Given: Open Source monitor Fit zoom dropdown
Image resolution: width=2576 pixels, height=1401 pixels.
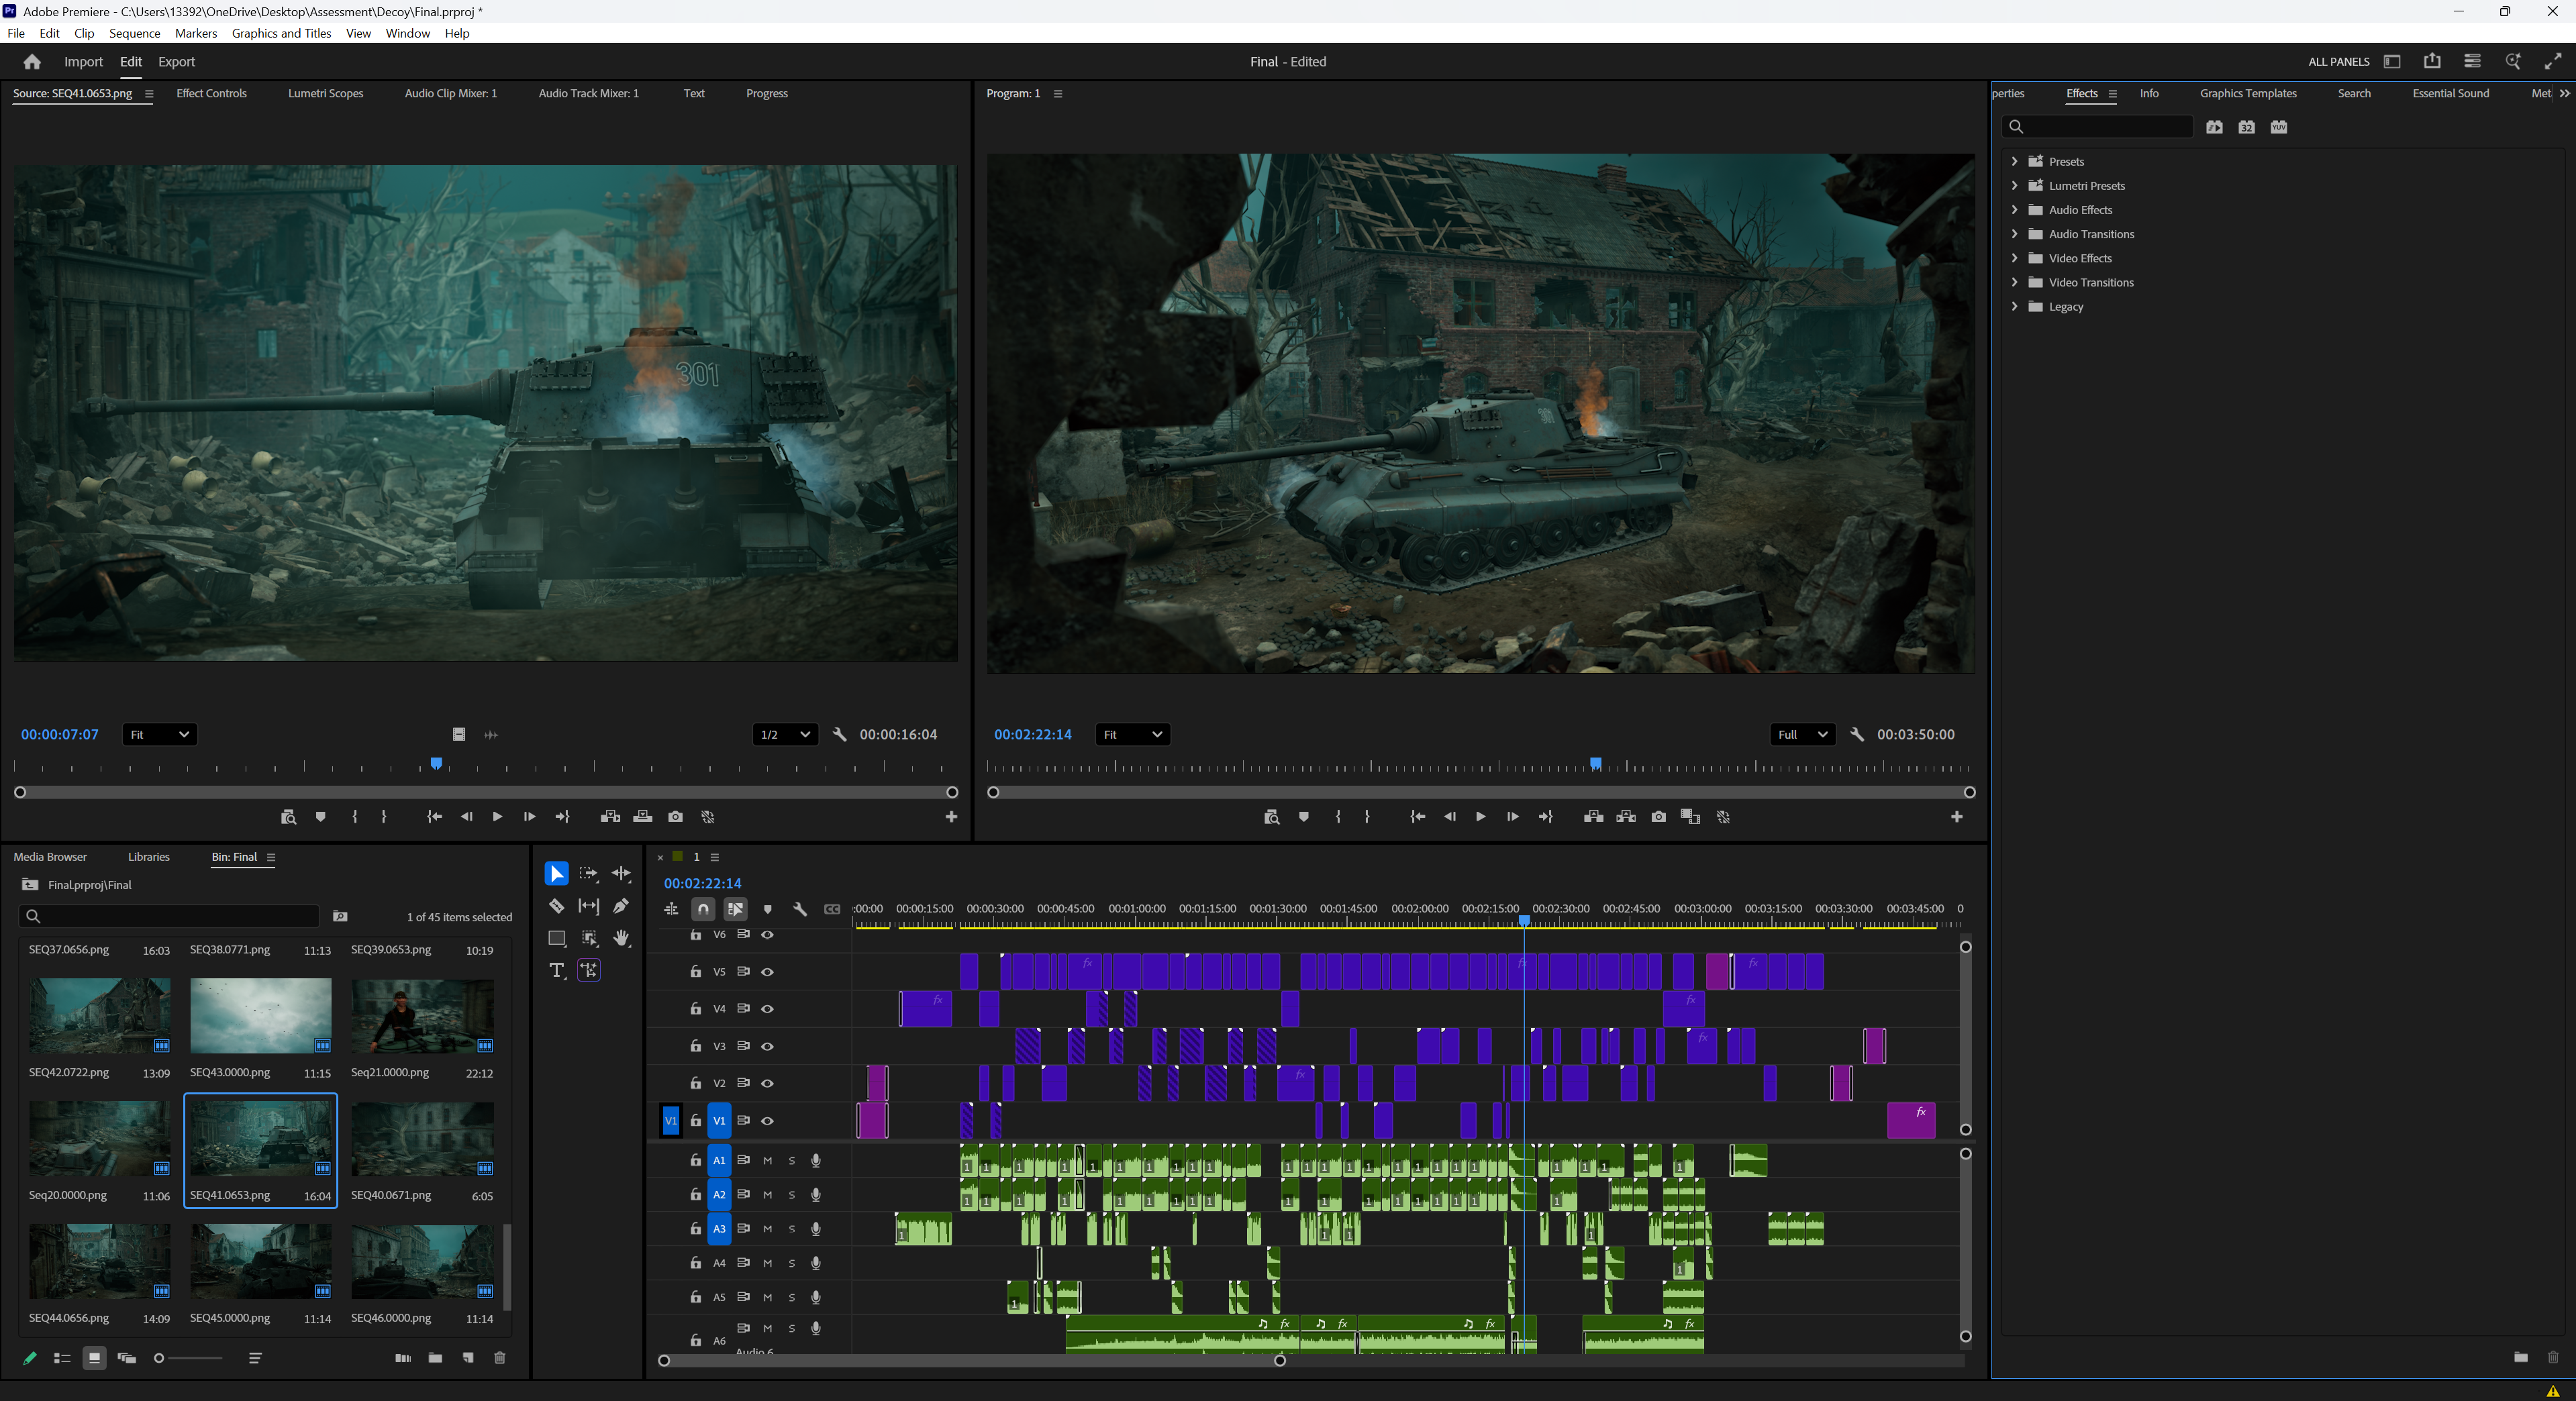Looking at the screenshot, I should [x=159, y=734].
